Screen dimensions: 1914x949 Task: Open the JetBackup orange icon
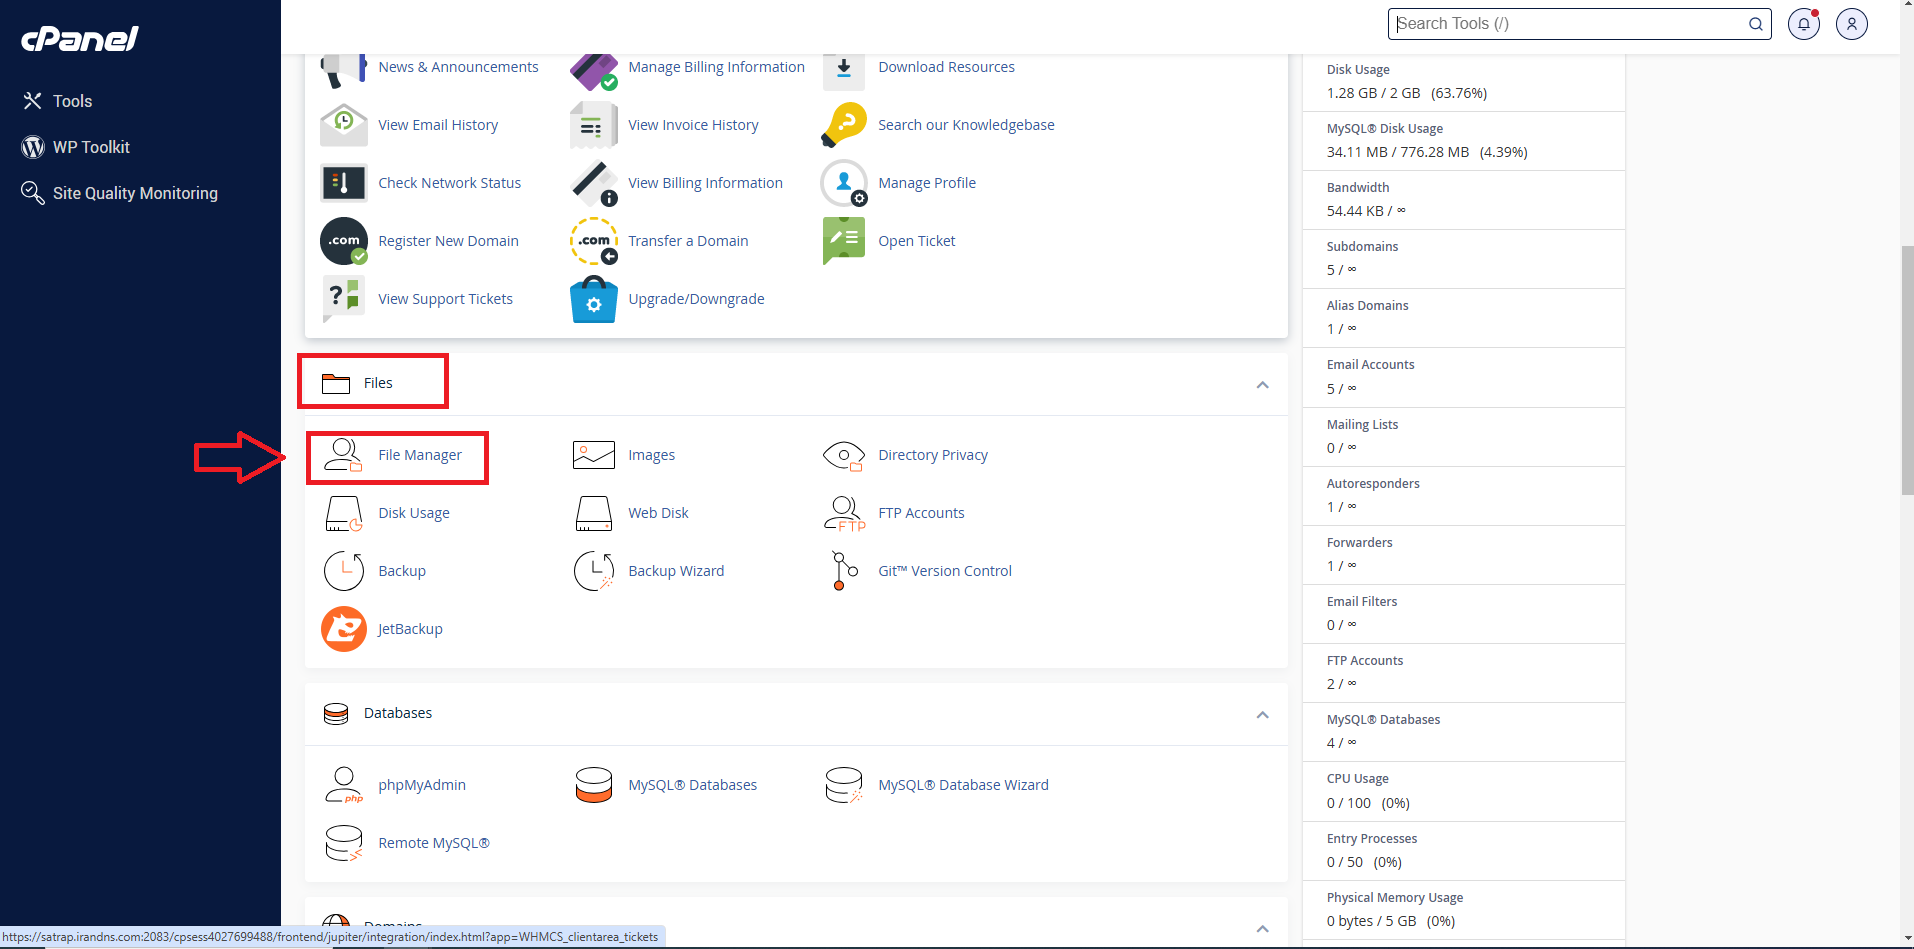coord(343,629)
